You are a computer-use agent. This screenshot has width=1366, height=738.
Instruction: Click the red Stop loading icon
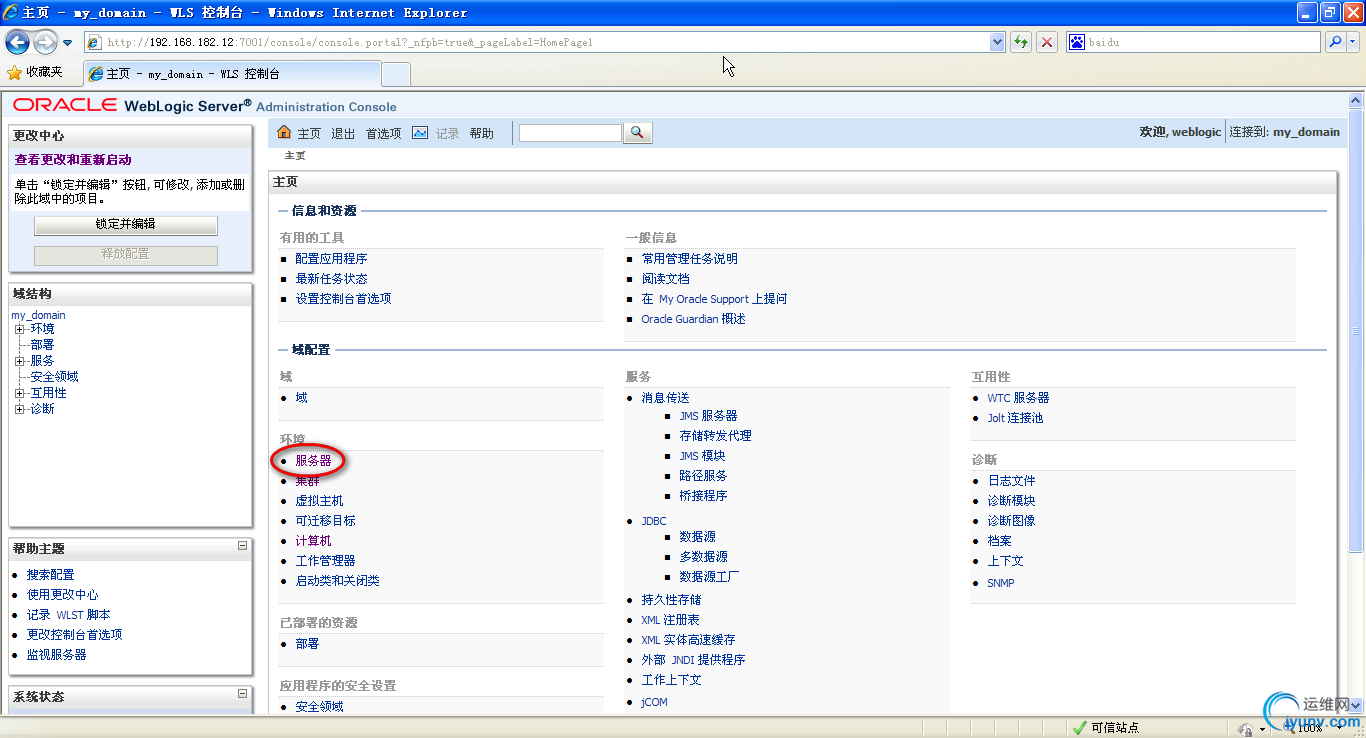pos(1047,42)
